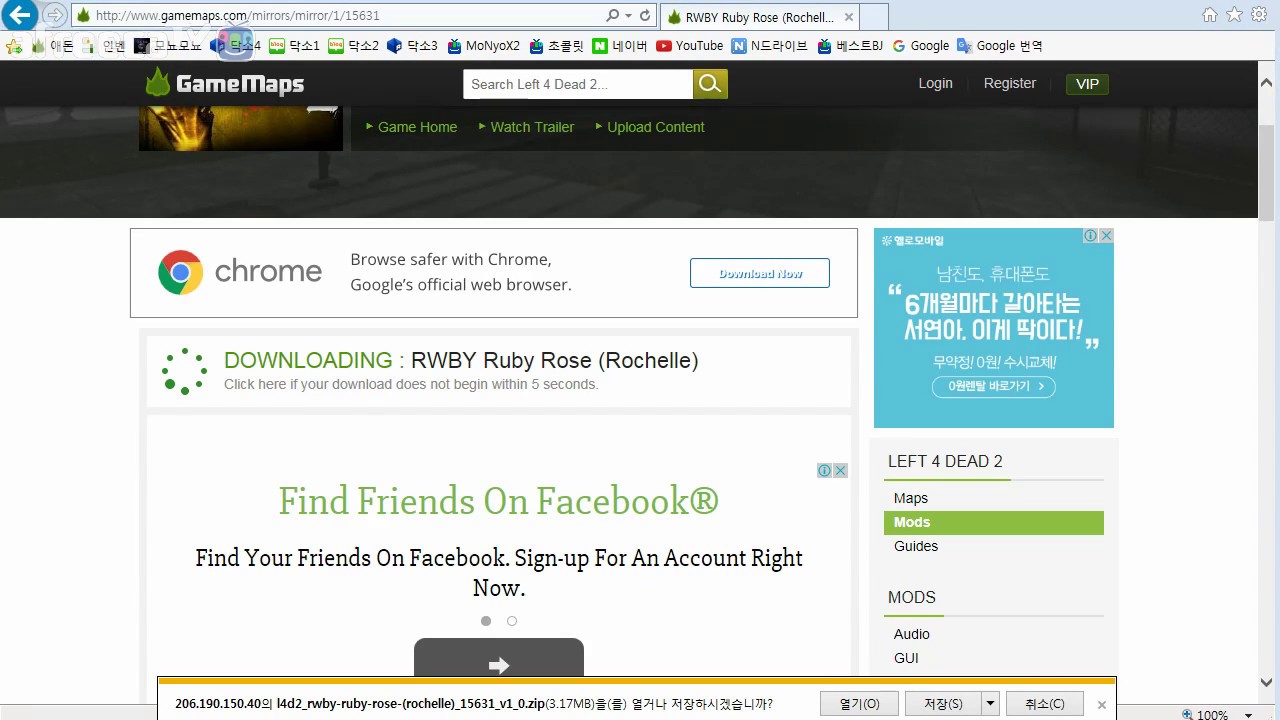Image resolution: width=1280 pixels, height=720 pixels.
Task: Open the YouTube bookmark
Action: tap(690, 46)
